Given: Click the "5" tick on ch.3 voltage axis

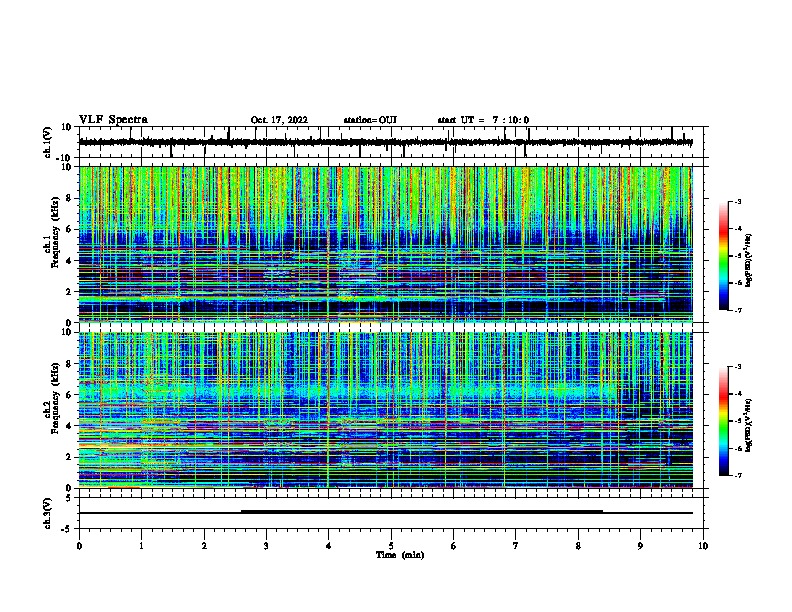Looking at the screenshot, I should [69, 498].
